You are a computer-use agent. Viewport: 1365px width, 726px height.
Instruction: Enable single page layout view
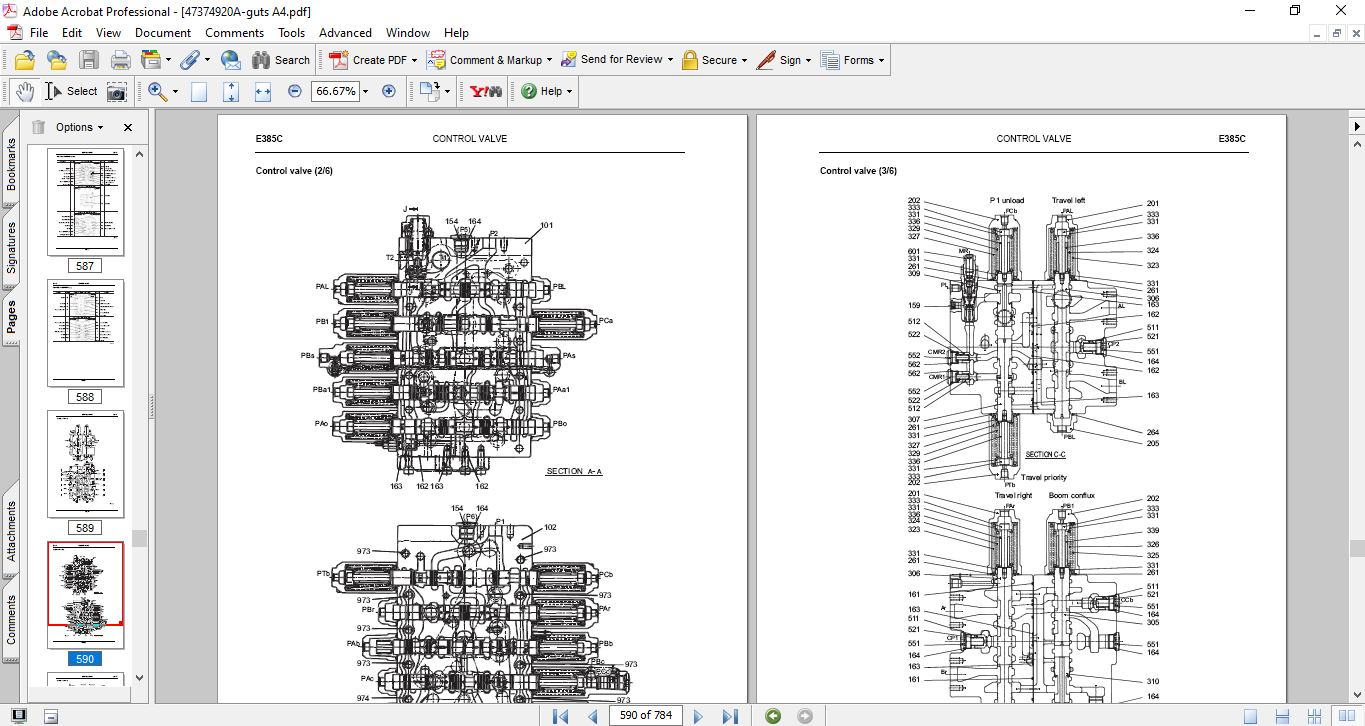point(1250,715)
